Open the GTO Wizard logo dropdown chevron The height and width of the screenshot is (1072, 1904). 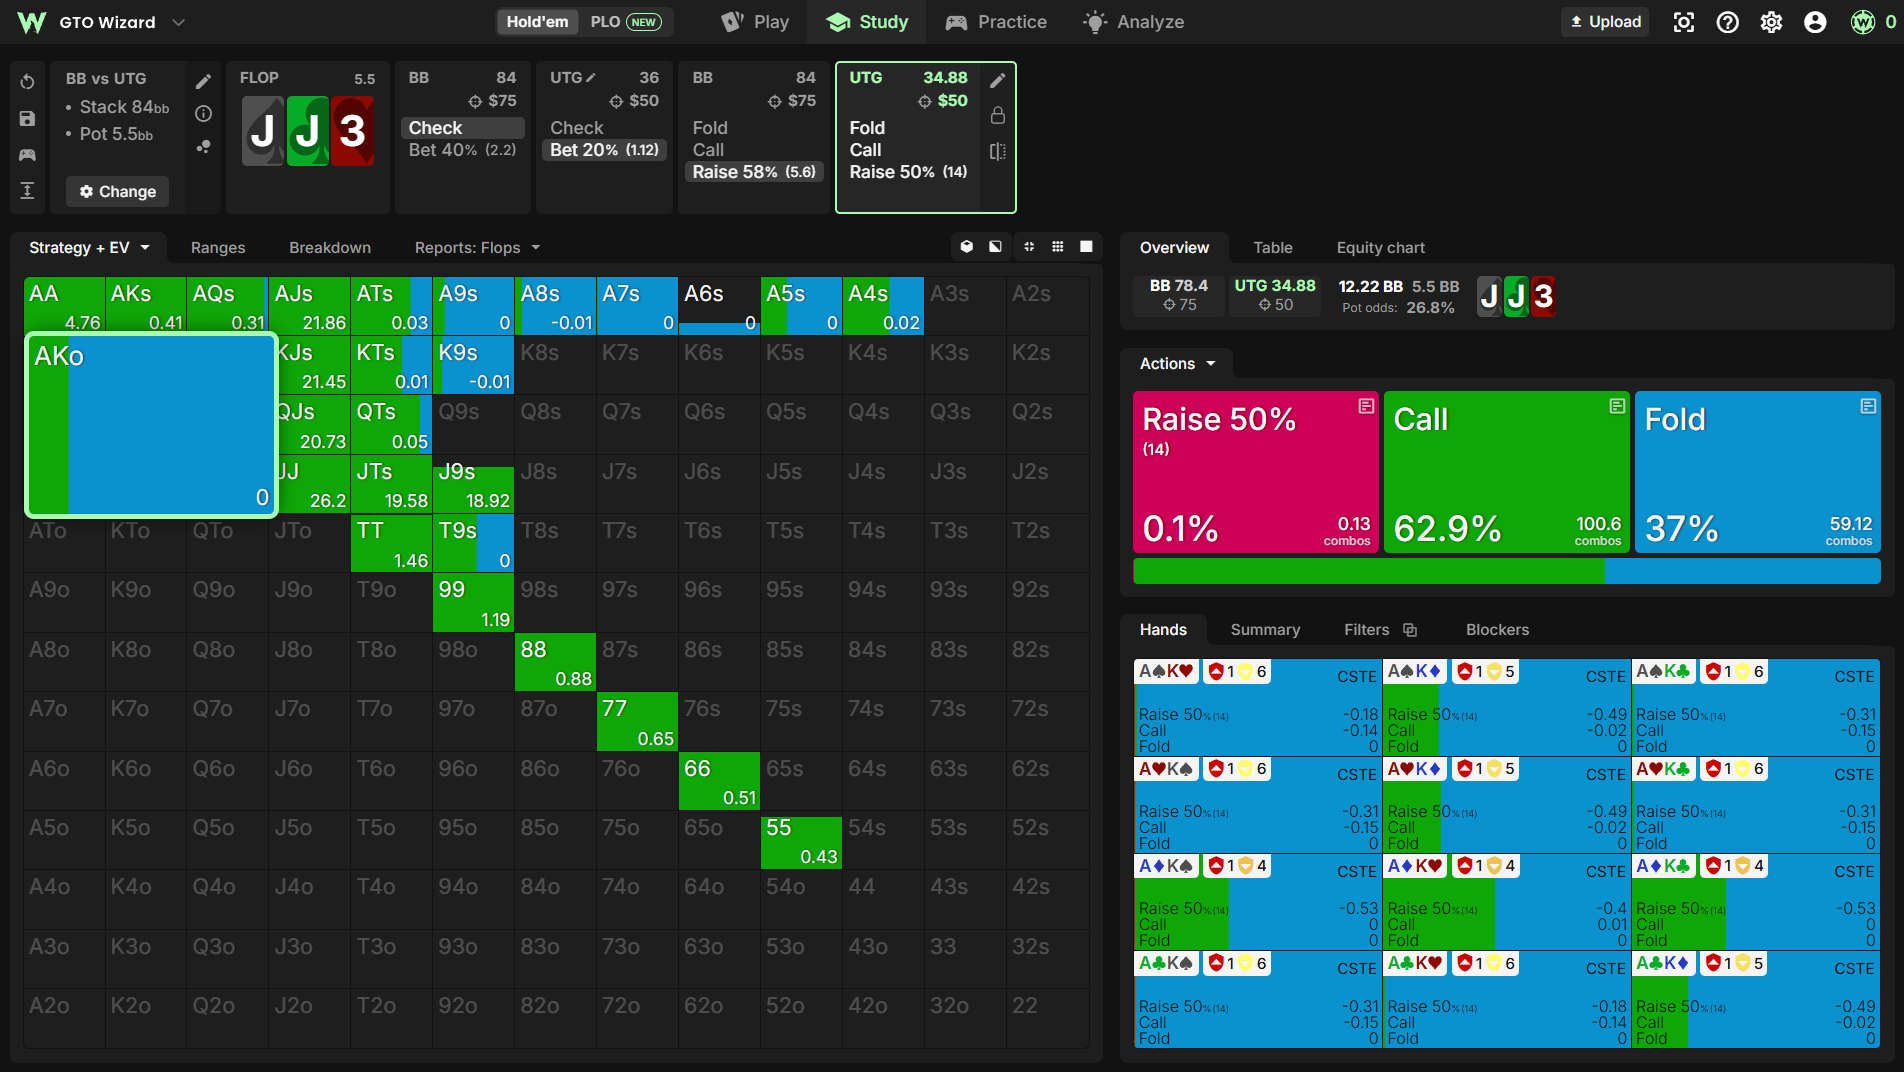(178, 22)
